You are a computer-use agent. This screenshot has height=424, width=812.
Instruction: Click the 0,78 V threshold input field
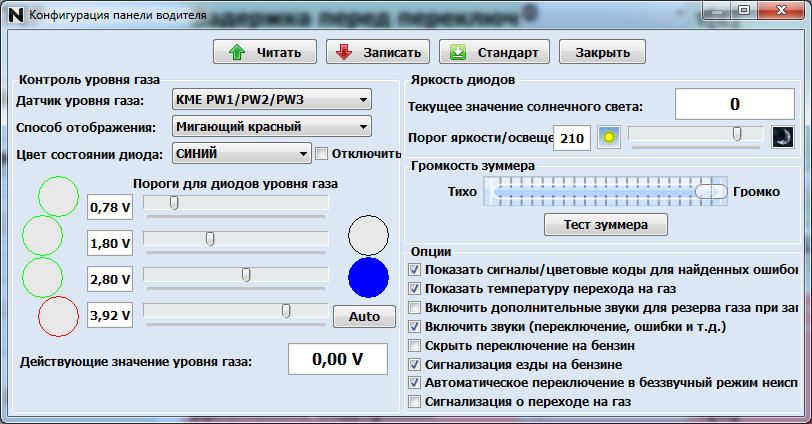(x=111, y=207)
